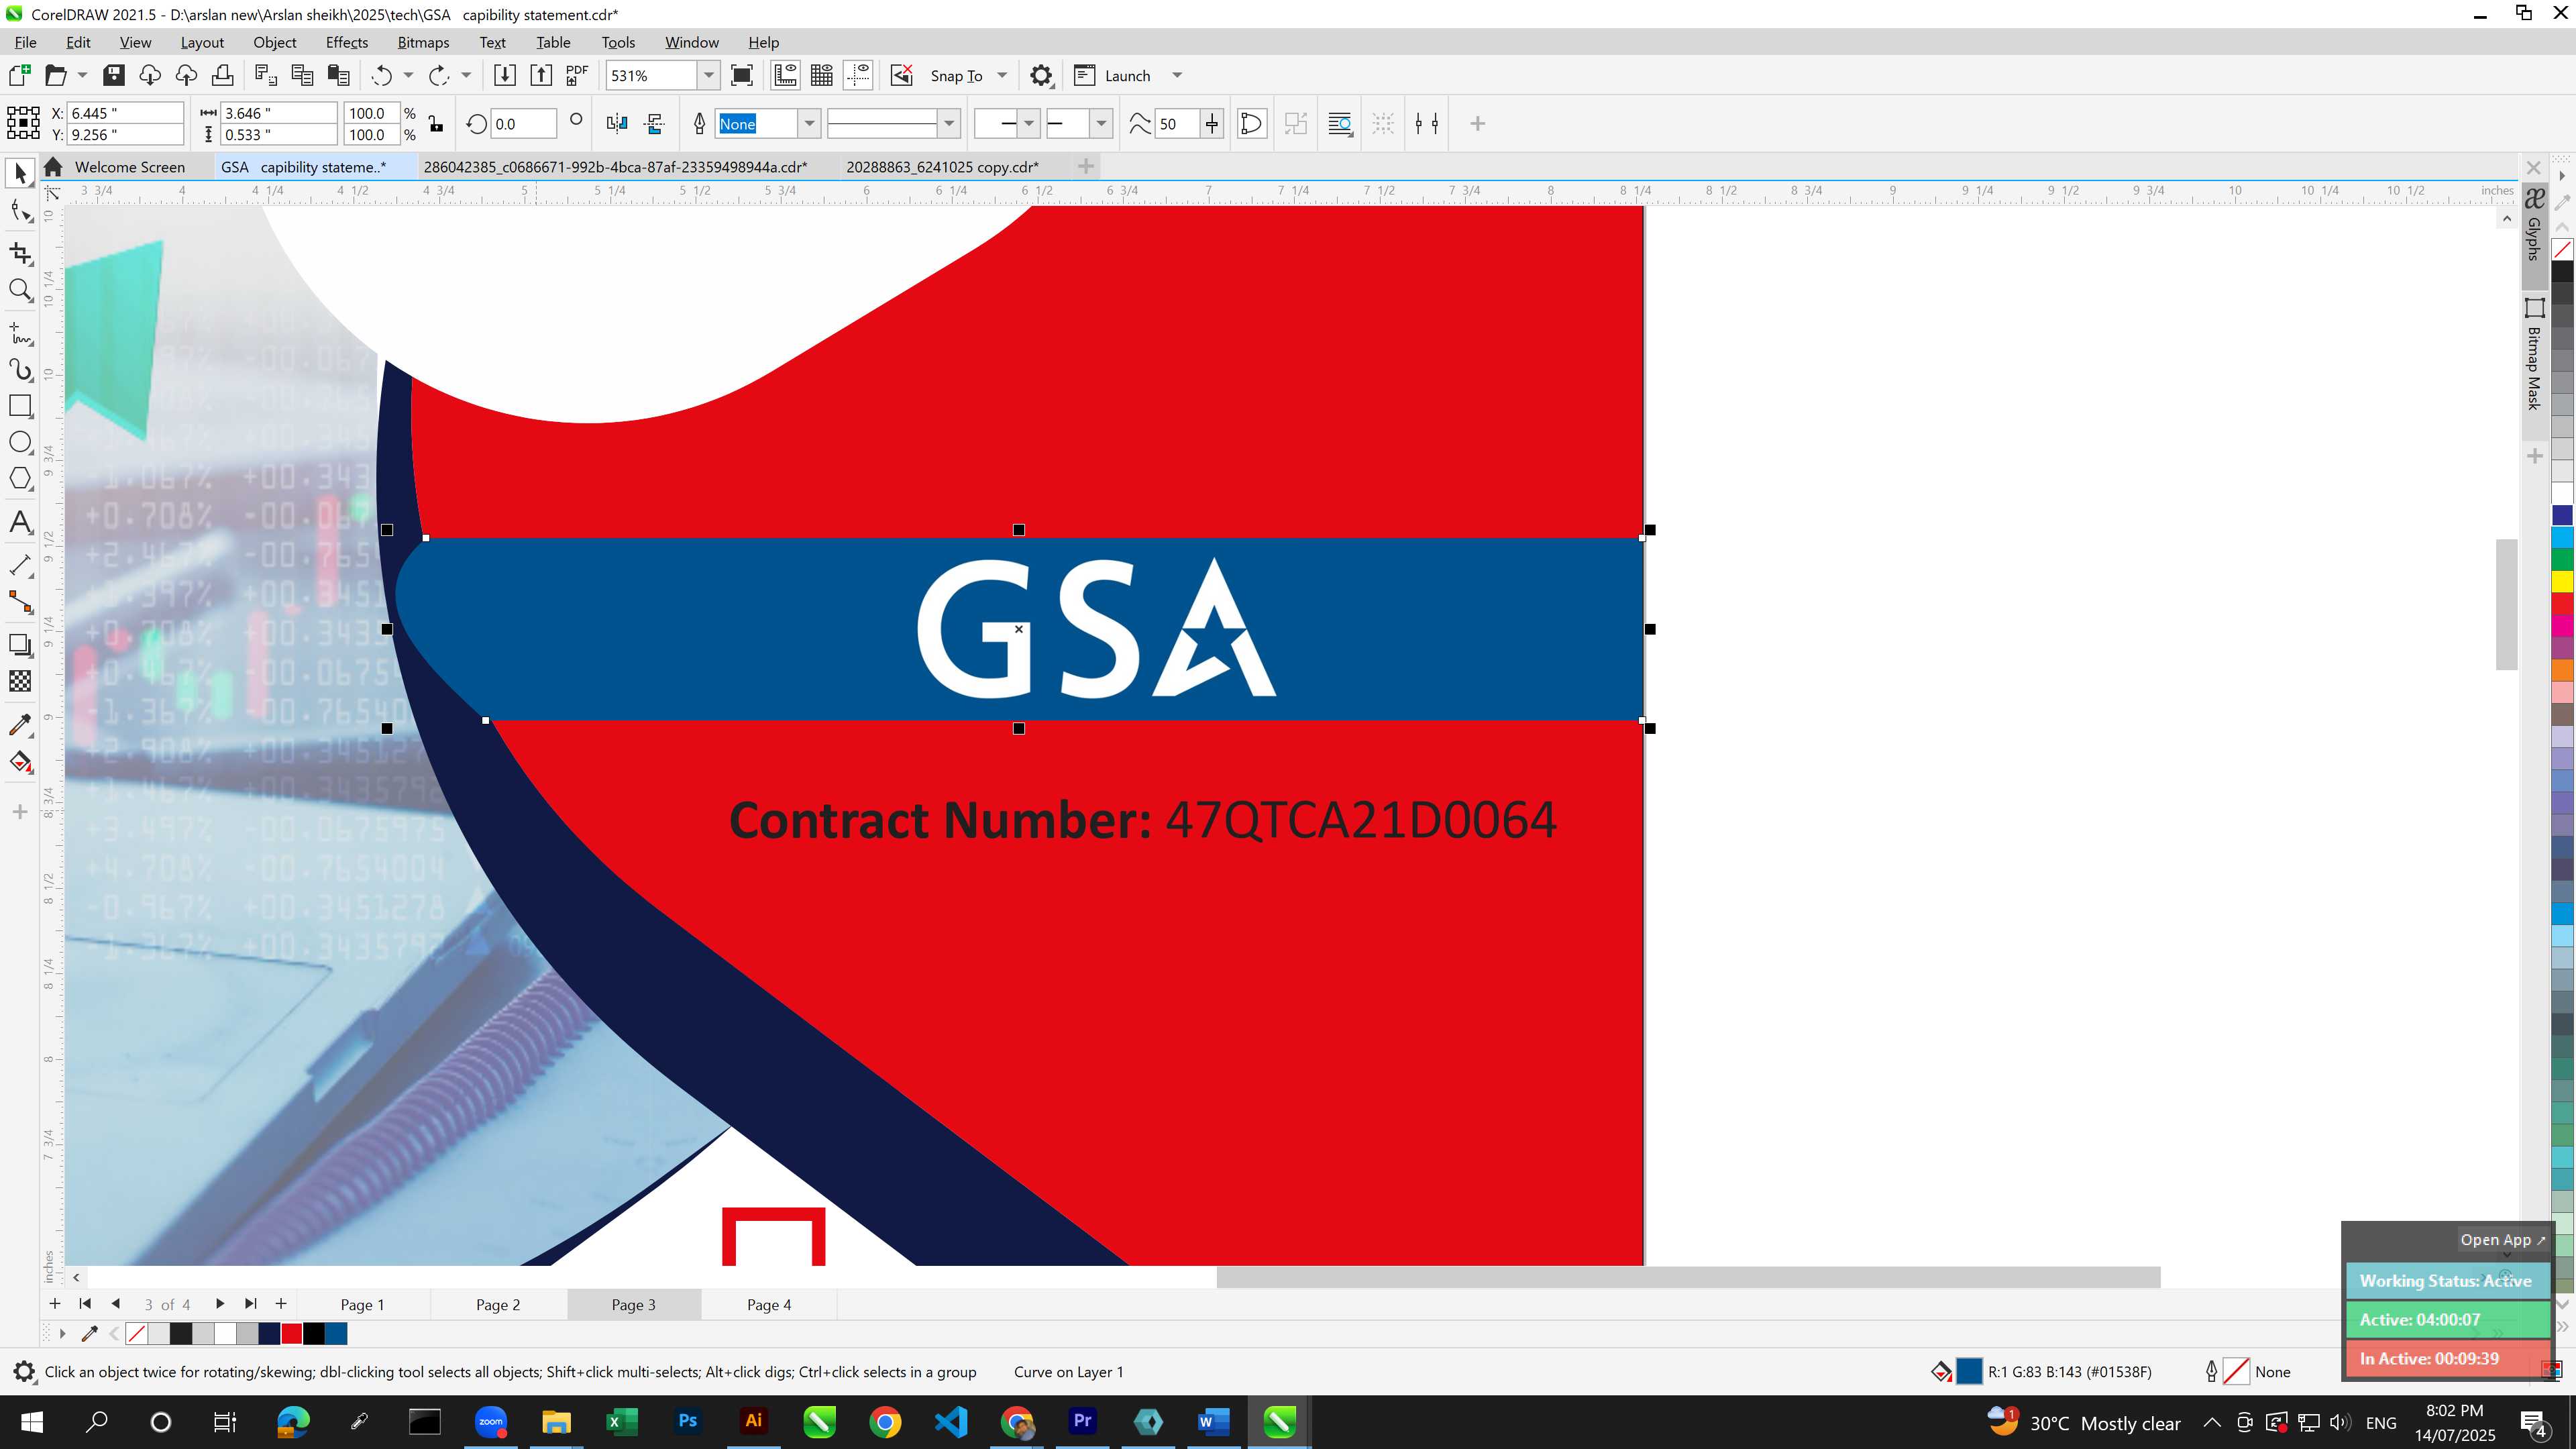Click the Import icon

pyautogui.click(x=505, y=76)
